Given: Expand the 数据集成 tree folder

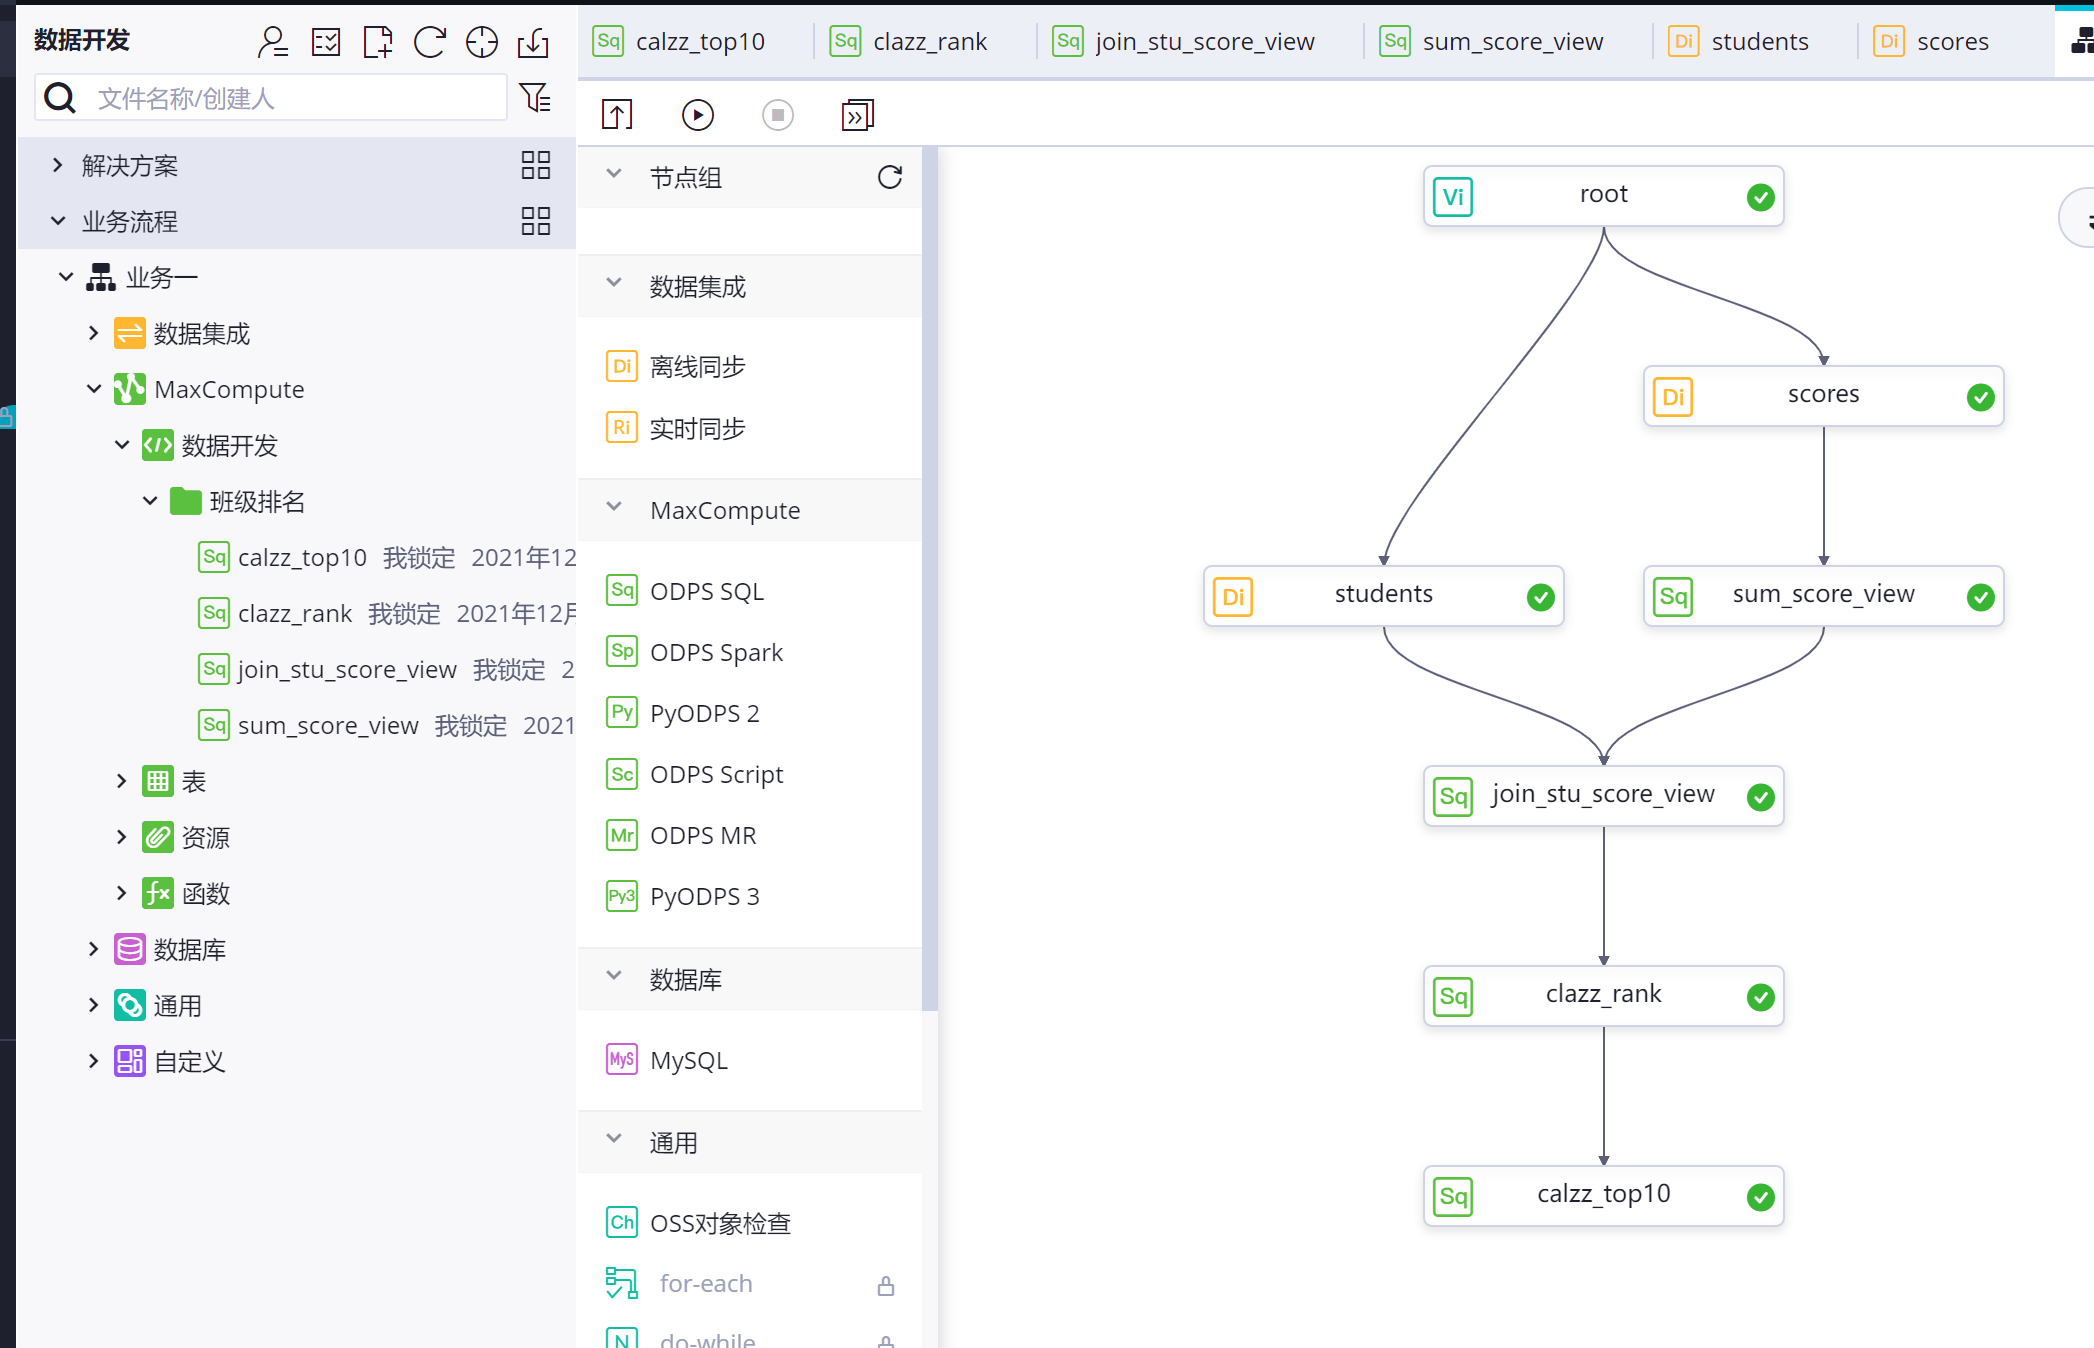Looking at the screenshot, I should click(94, 333).
